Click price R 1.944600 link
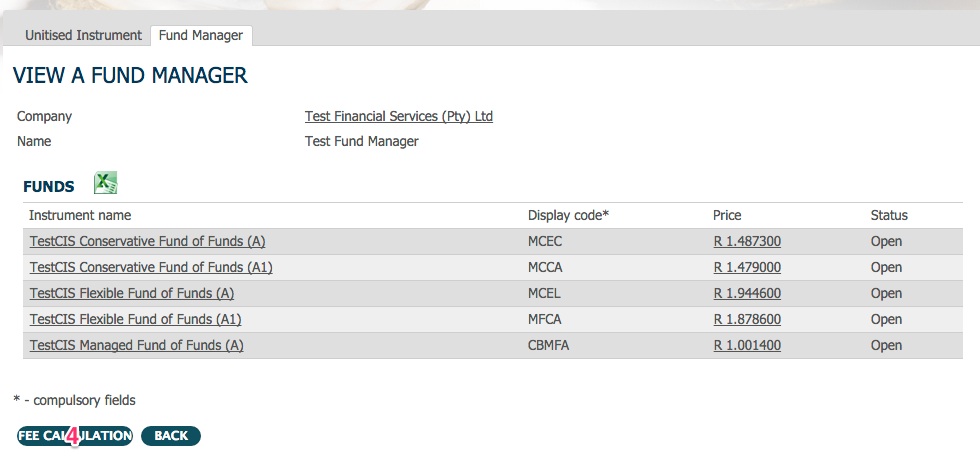Image resolution: width=980 pixels, height=457 pixels. click(x=747, y=293)
